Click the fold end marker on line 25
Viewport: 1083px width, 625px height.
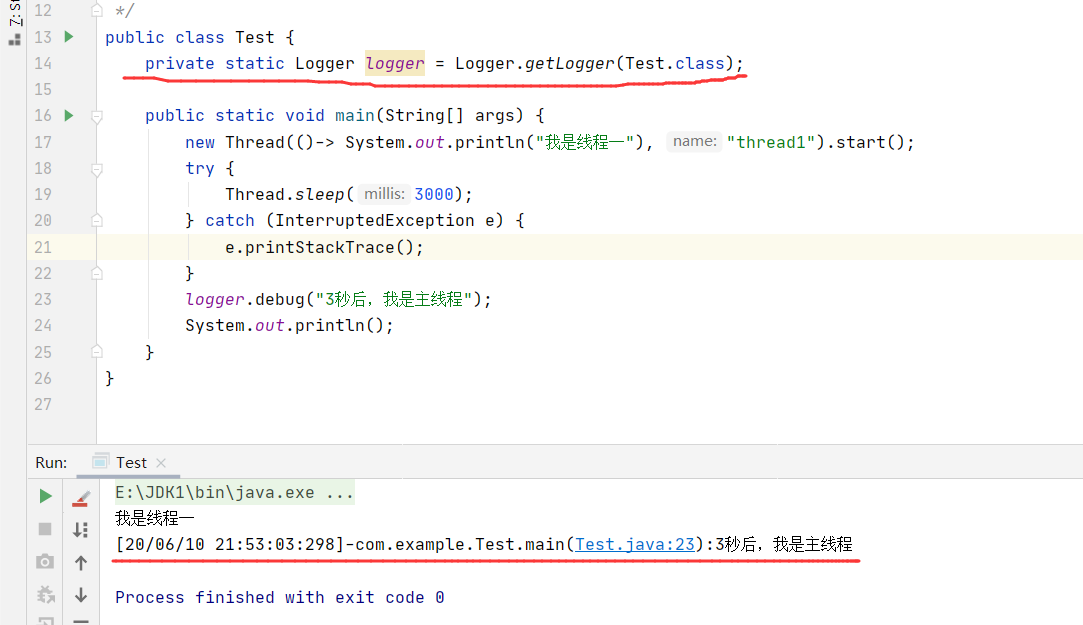pyautogui.click(x=97, y=352)
